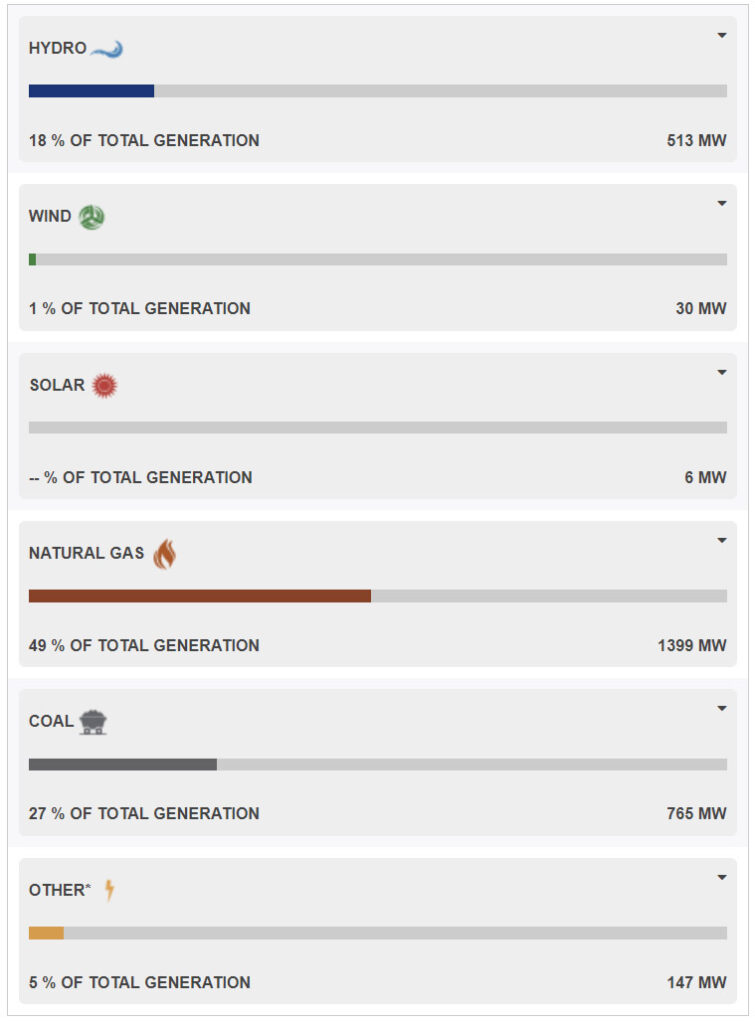This screenshot has height=1024, width=755.
Task: Click the 27 % of total generation text
Action: [144, 814]
